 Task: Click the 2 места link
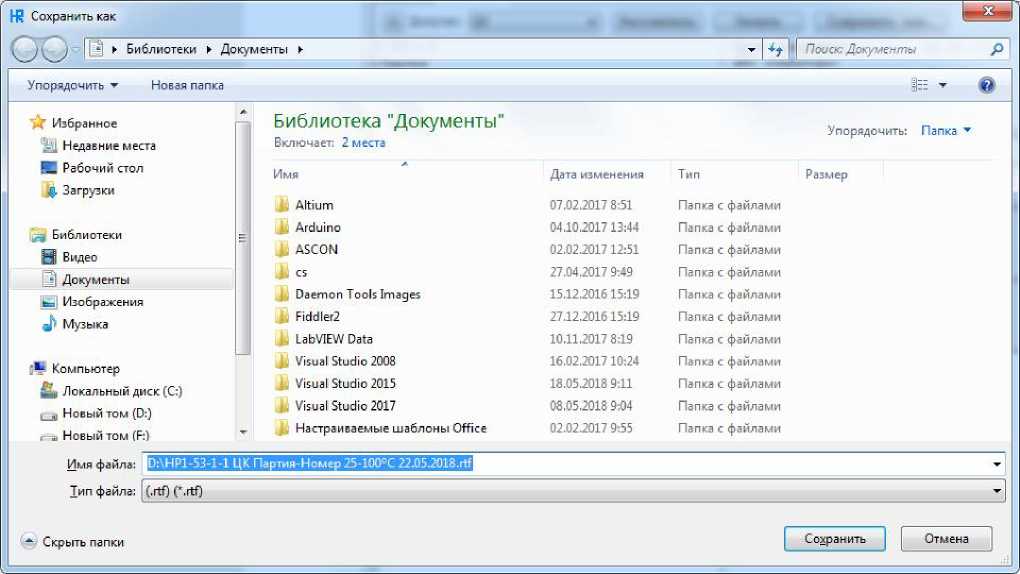pyautogui.click(x=363, y=143)
